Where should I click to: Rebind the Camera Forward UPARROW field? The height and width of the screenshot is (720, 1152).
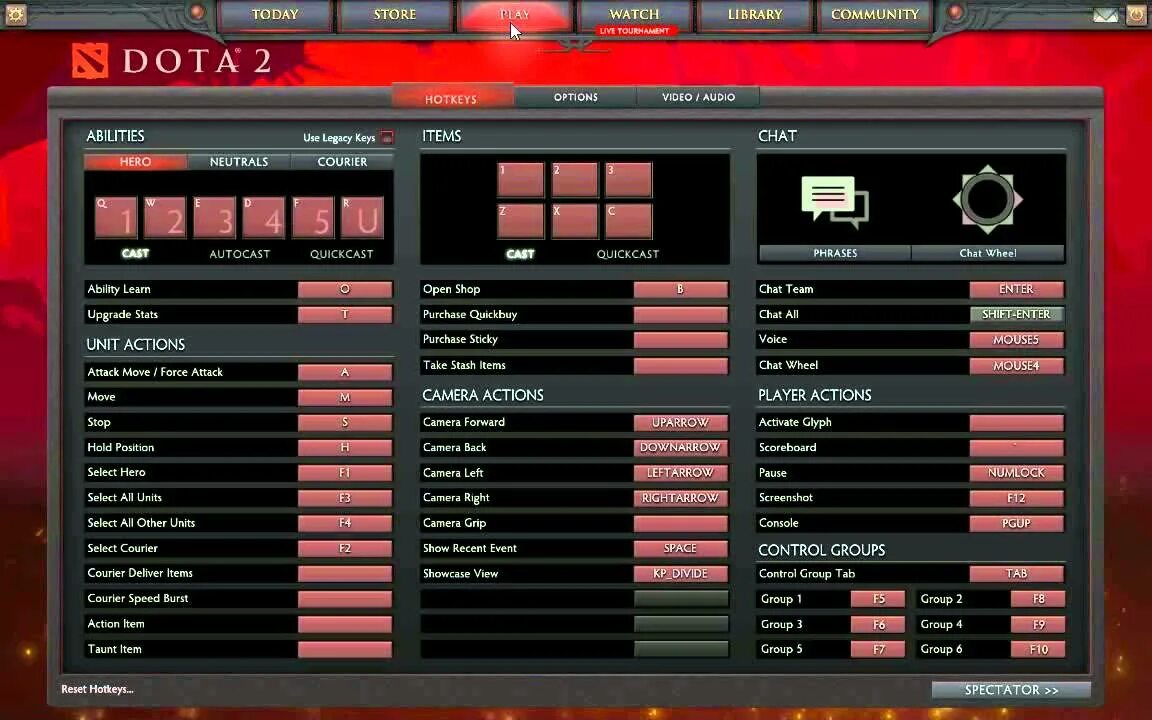tap(680, 422)
